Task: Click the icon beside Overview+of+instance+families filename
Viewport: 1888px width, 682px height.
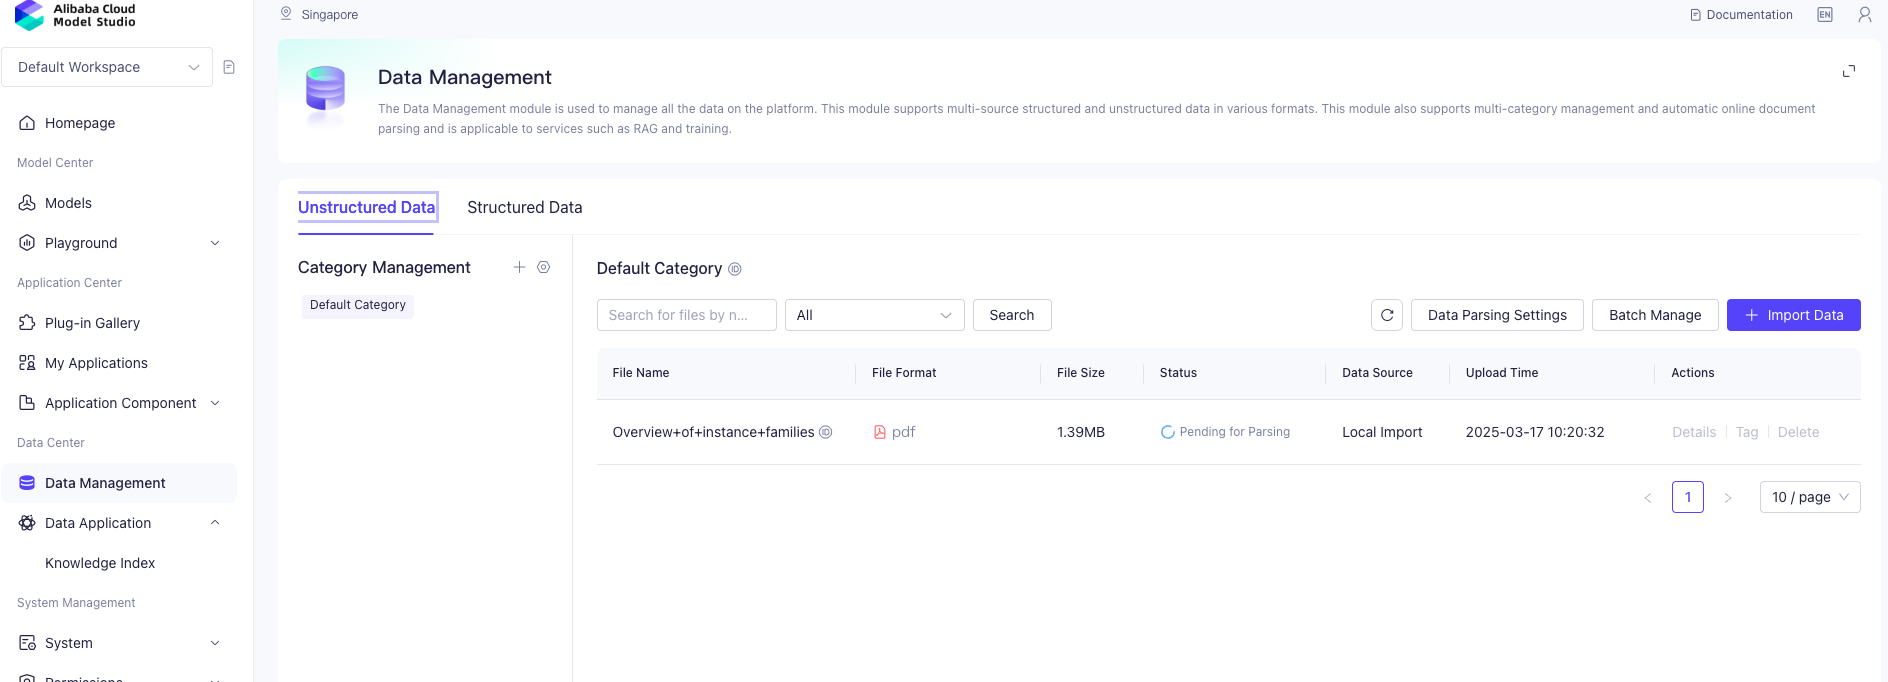Action: click(826, 432)
